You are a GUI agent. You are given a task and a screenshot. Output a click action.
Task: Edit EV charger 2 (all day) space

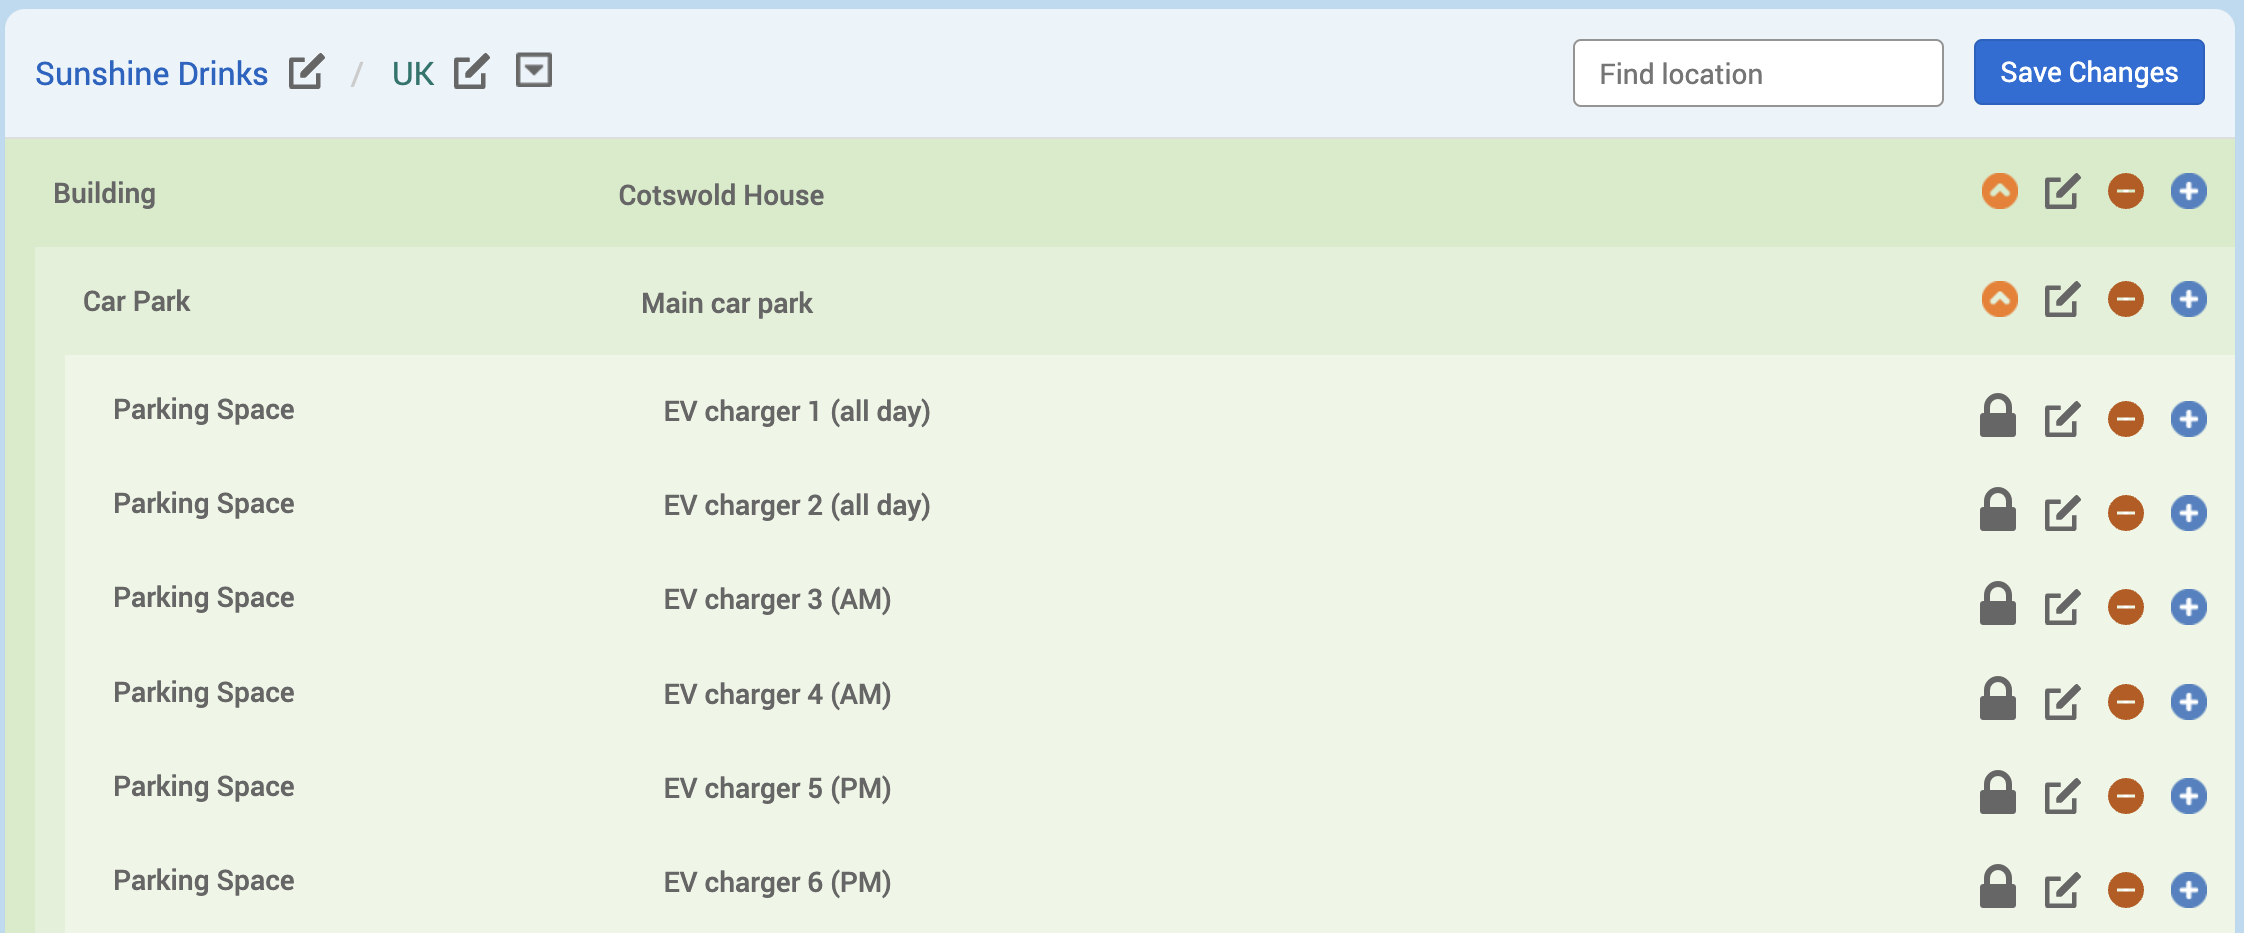click(2062, 513)
